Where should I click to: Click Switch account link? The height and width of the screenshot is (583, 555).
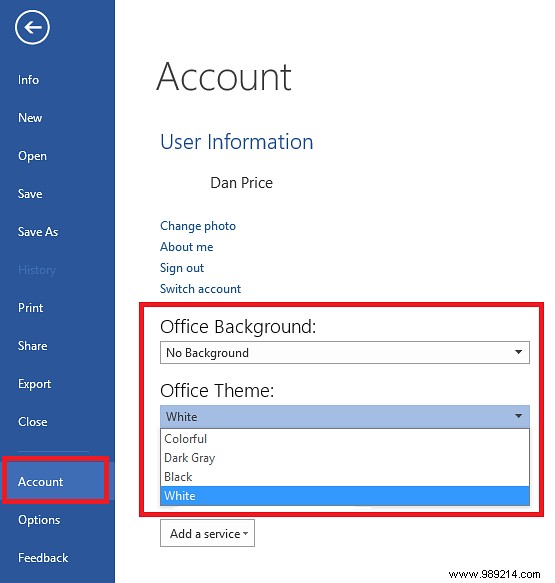click(x=200, y=289)
